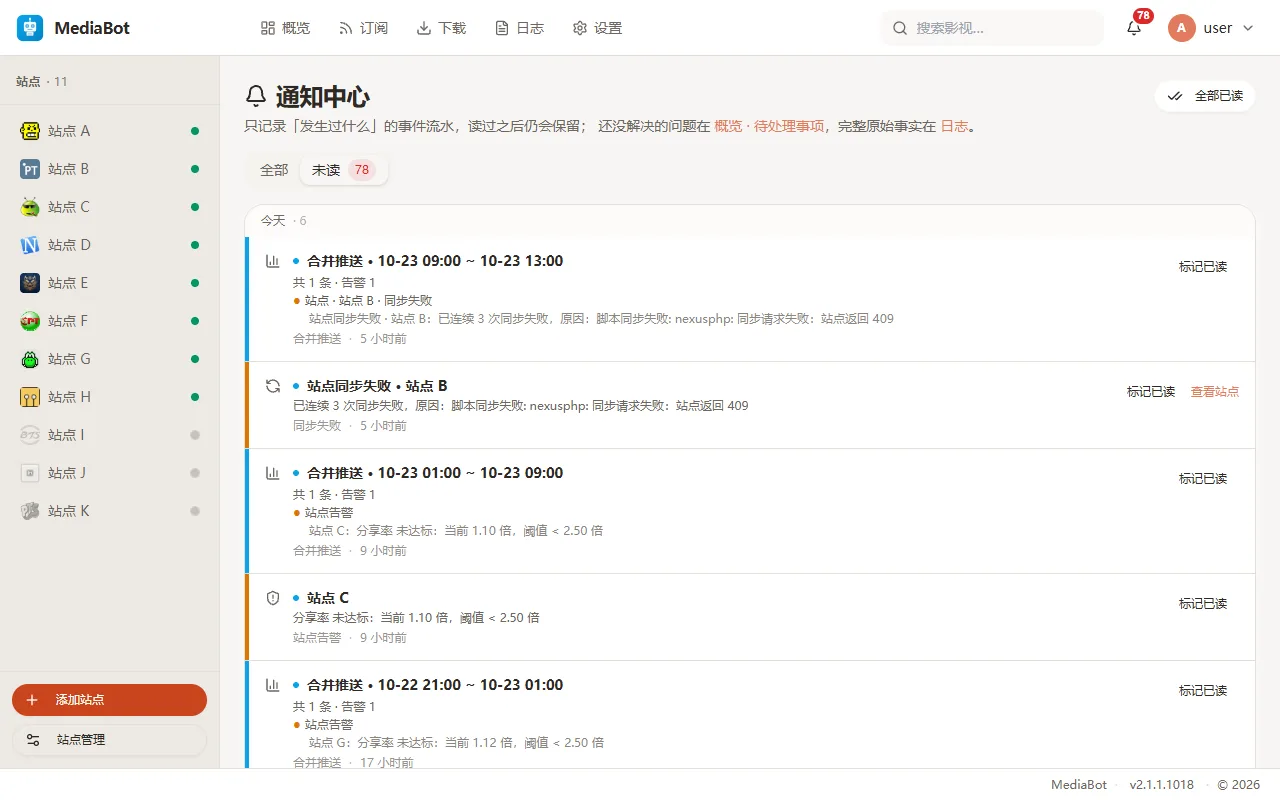
Task: Focus the 搜索影视 search field
Action: pyautogui.click(x=992, y=28)
